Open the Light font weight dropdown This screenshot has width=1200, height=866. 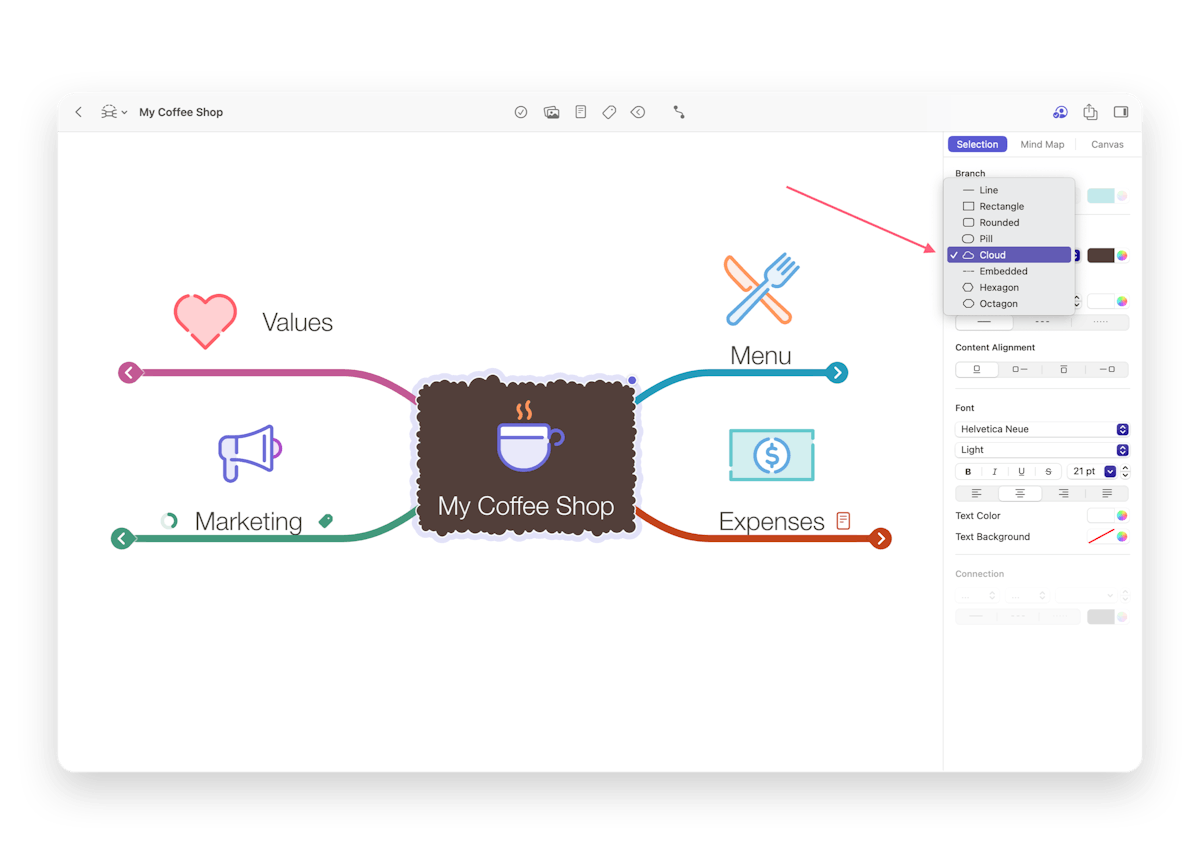click(x=1042, y=450)
